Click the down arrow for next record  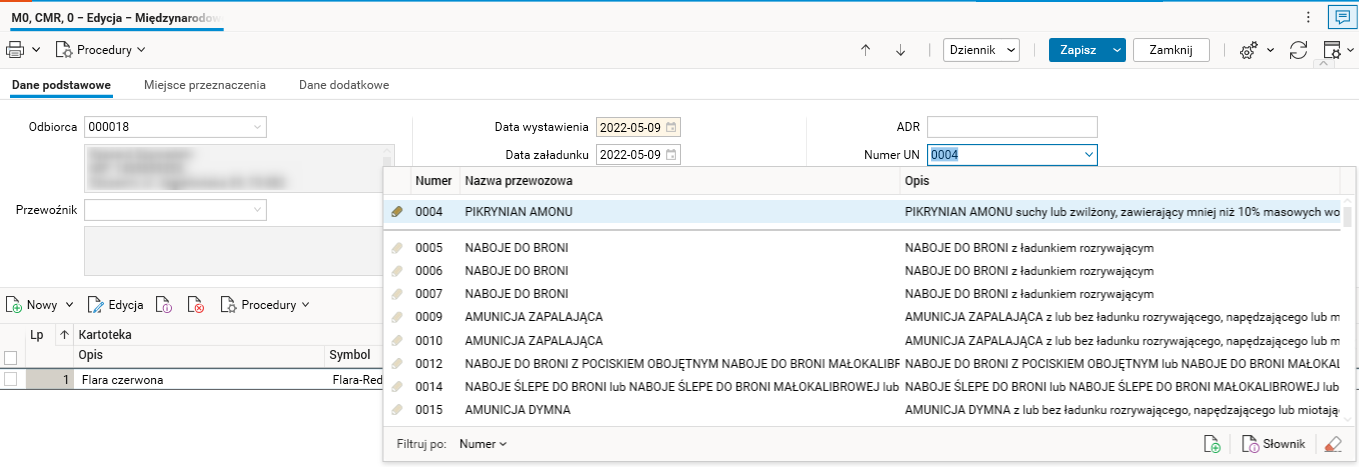(x=900, y=50)
